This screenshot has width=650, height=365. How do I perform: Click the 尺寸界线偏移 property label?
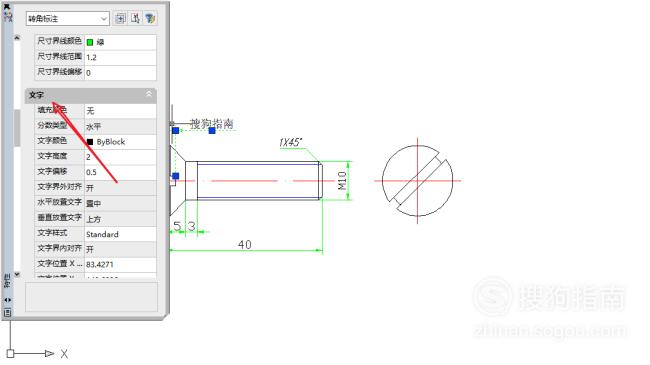click(59, 71)
